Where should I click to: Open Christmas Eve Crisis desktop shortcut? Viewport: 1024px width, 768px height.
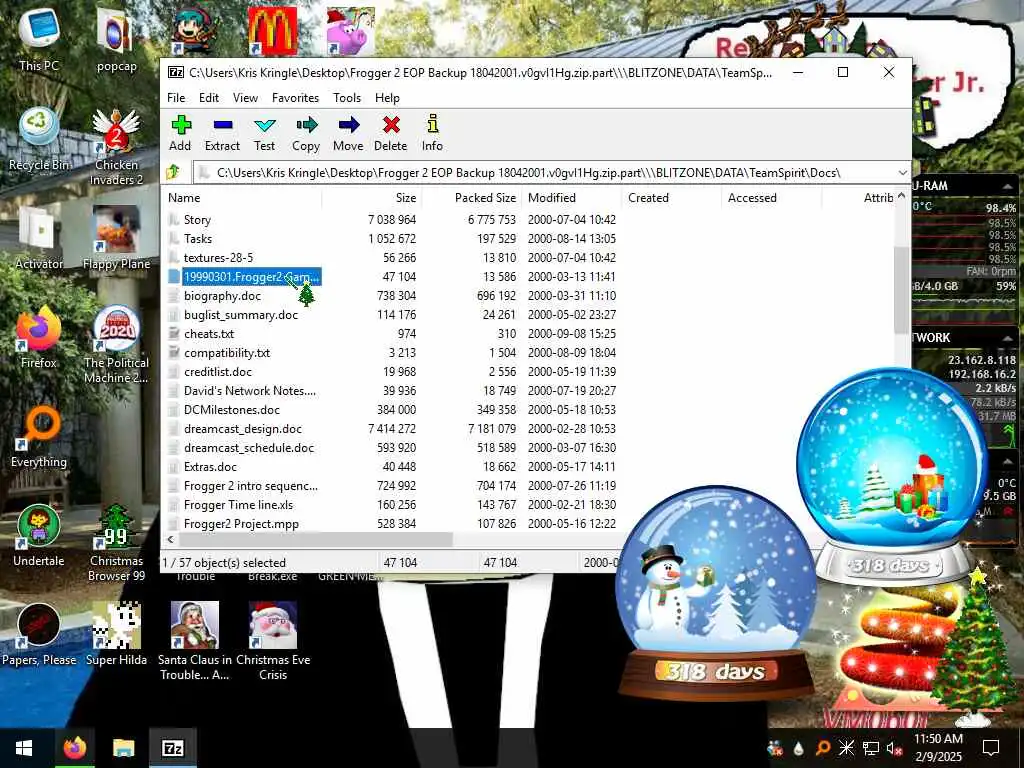point(273,641)
